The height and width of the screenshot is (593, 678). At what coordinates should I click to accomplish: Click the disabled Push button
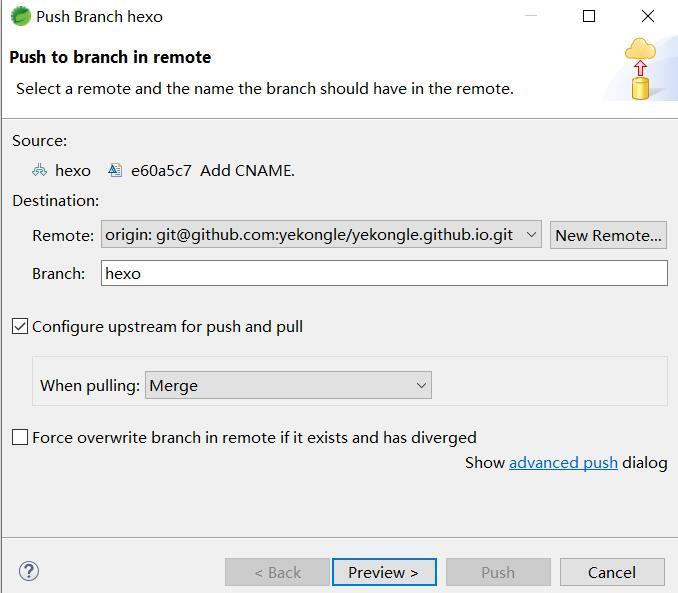tap(498, 572)
